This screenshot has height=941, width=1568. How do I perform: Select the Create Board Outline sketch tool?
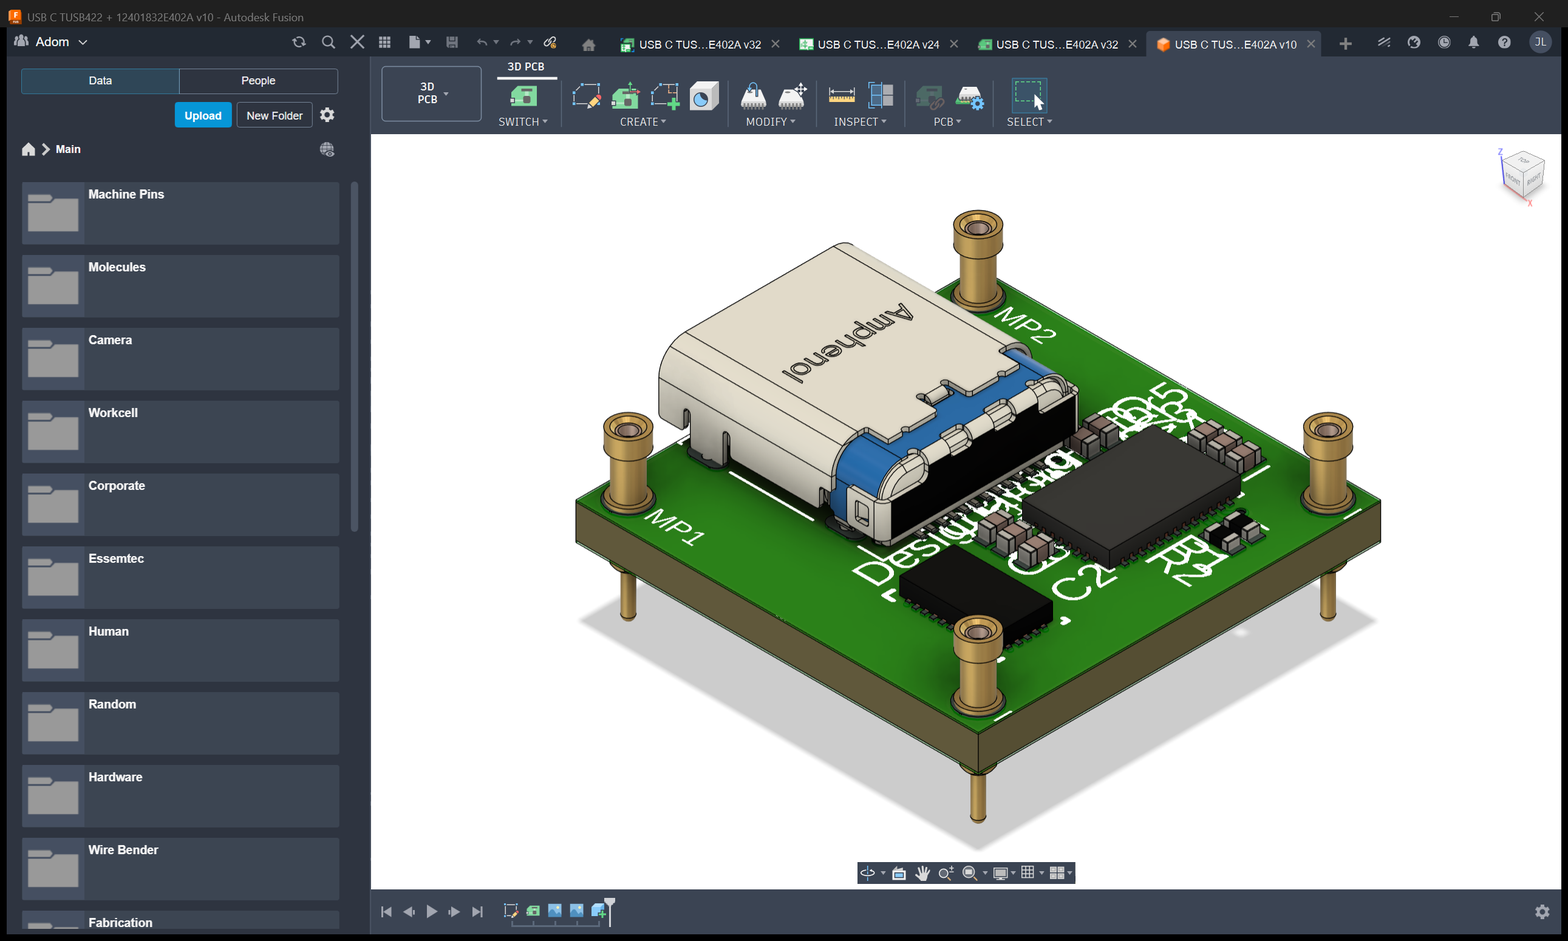(x=586, y=96)
